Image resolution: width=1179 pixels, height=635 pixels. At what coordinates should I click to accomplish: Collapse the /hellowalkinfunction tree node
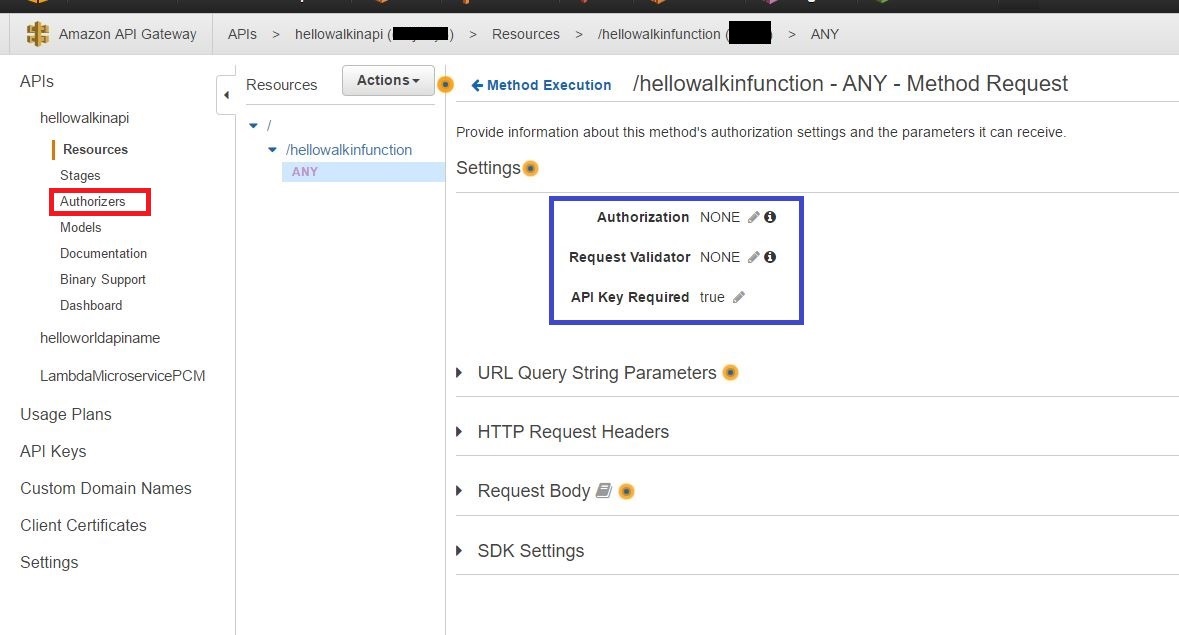pyautogui.click(x=272, y=150)
